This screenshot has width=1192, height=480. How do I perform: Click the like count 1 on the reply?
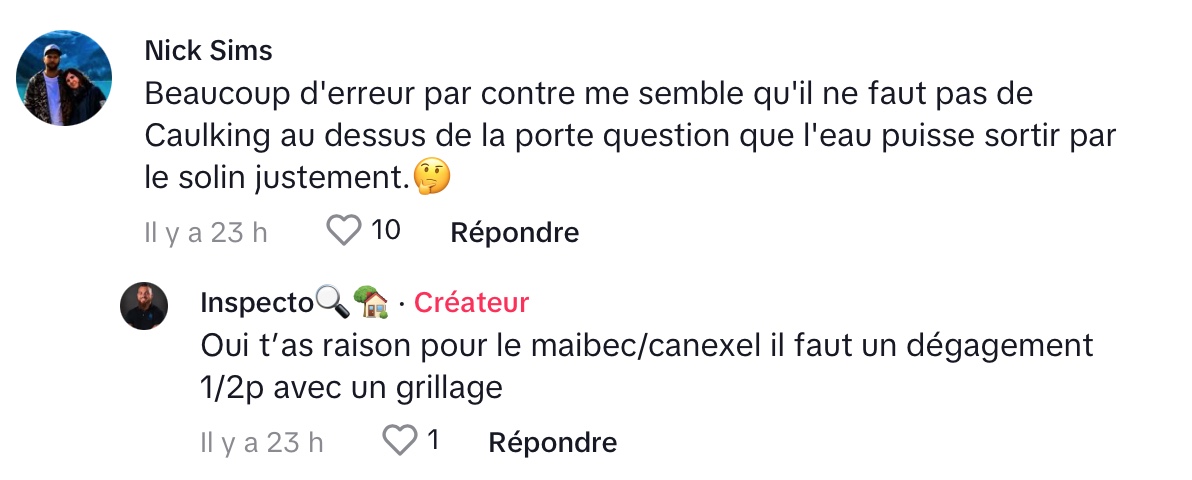pyautogui.click(x=433, y=441)
